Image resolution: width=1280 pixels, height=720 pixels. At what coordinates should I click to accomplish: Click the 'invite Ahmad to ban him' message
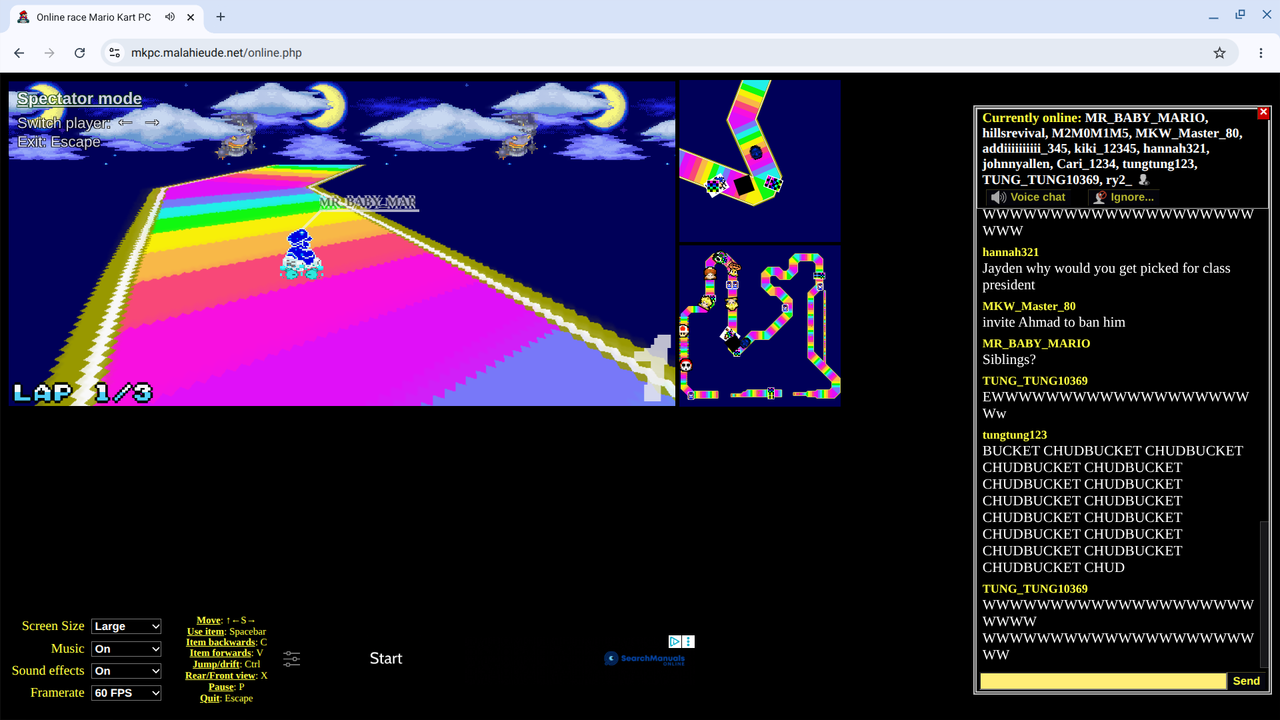pos(1054,322)
